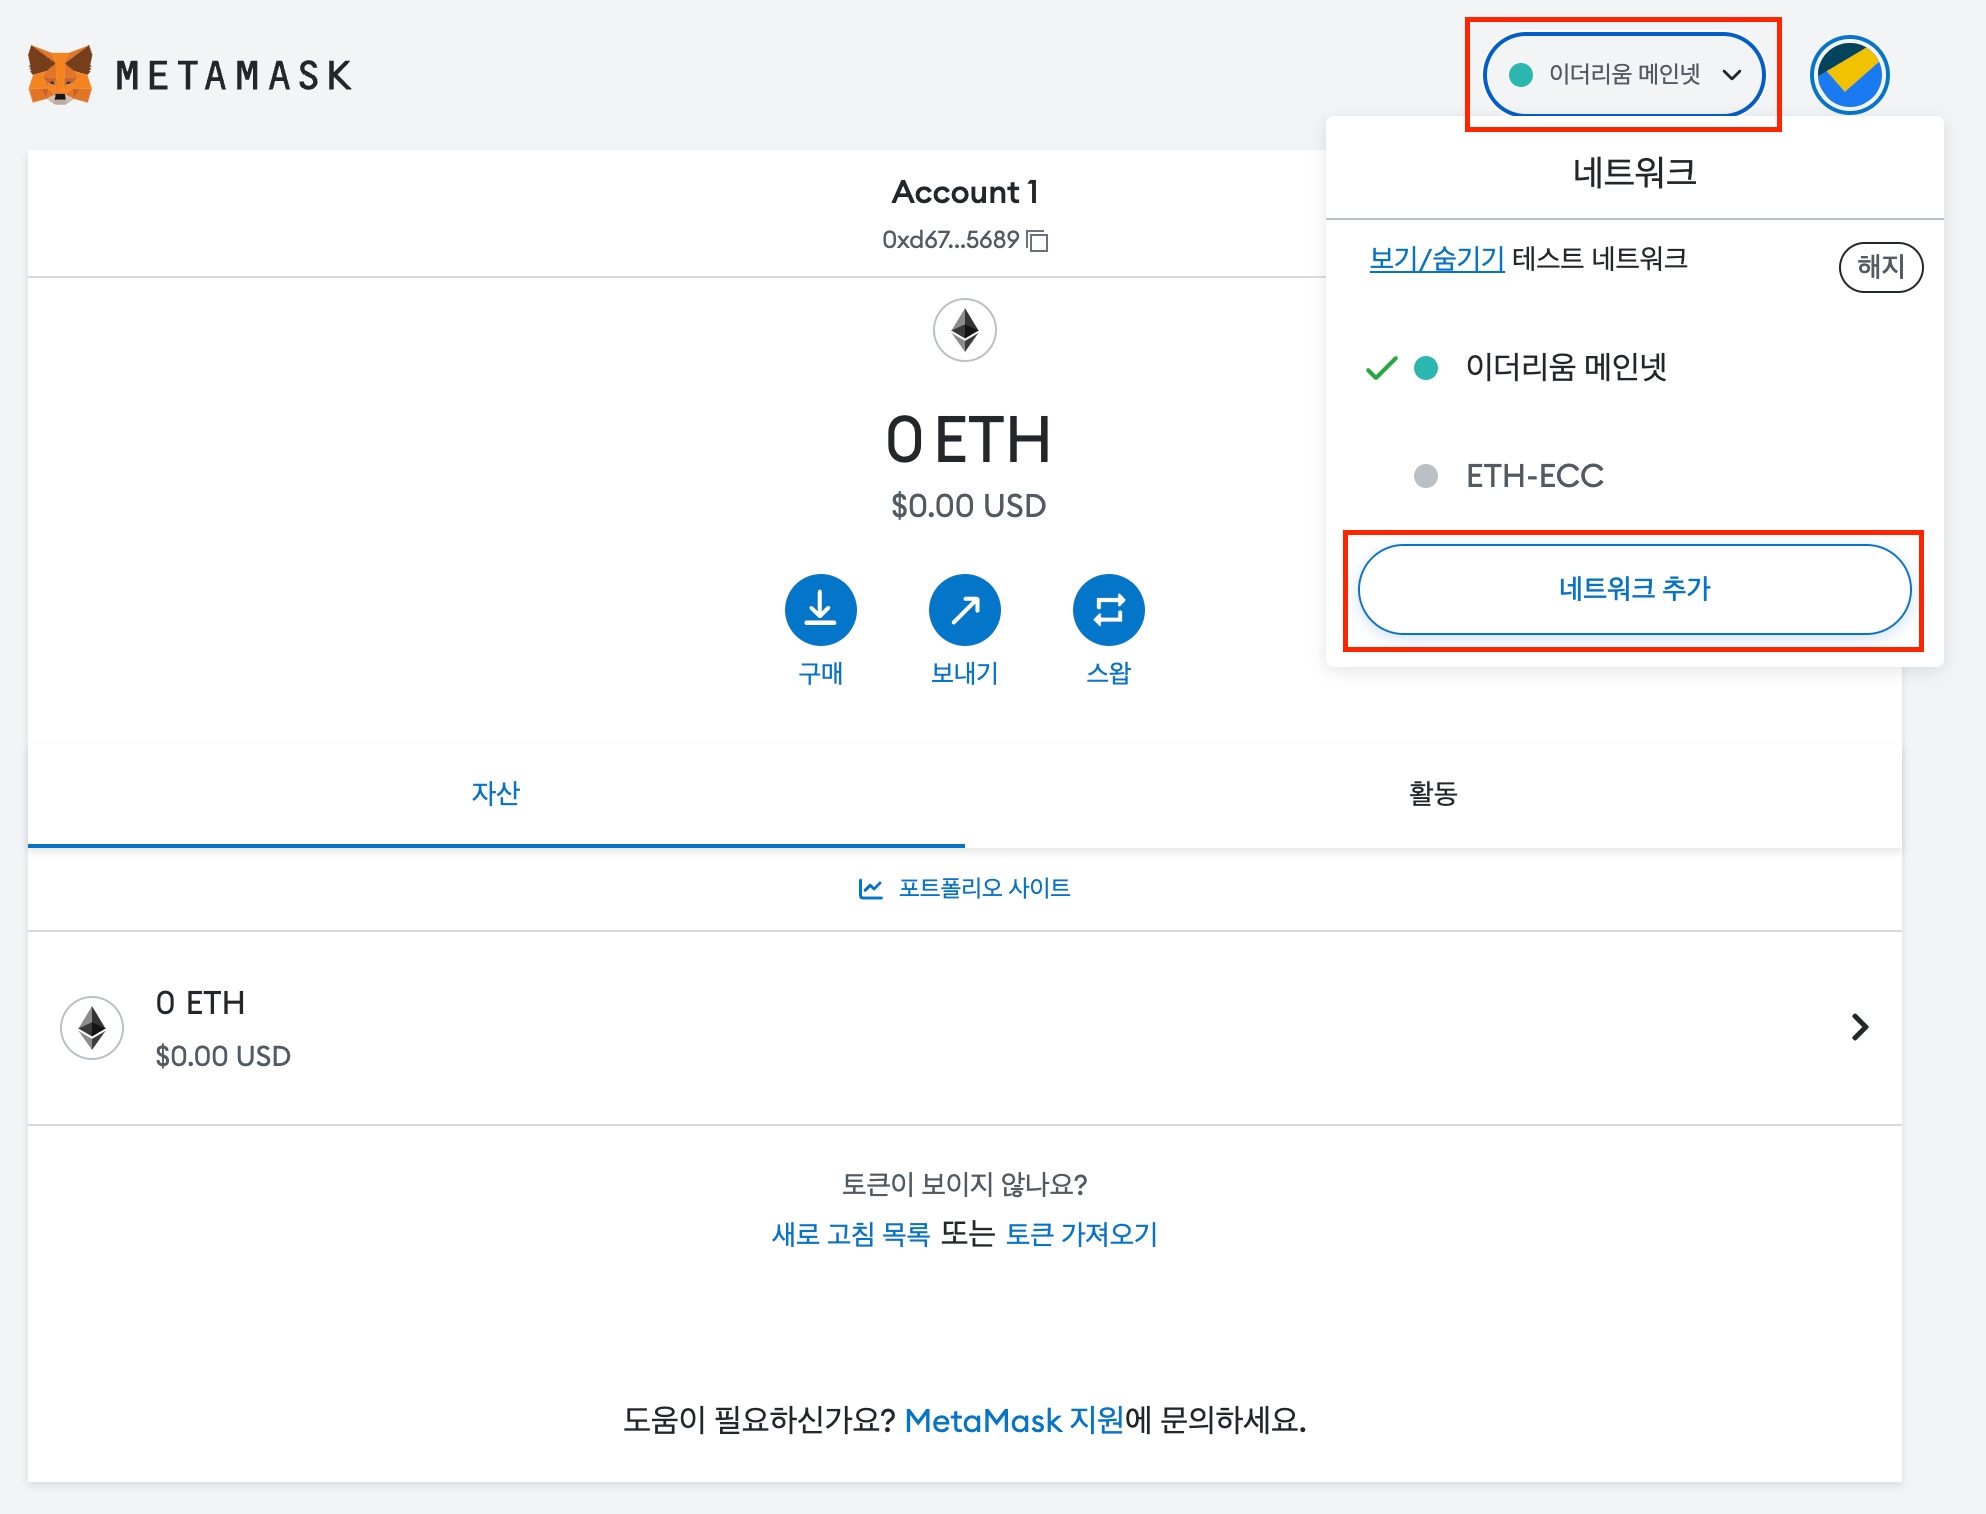1986x1514 pixels.
Task: Toggle 해지 test networks switch
Action: click(1880, 267)
